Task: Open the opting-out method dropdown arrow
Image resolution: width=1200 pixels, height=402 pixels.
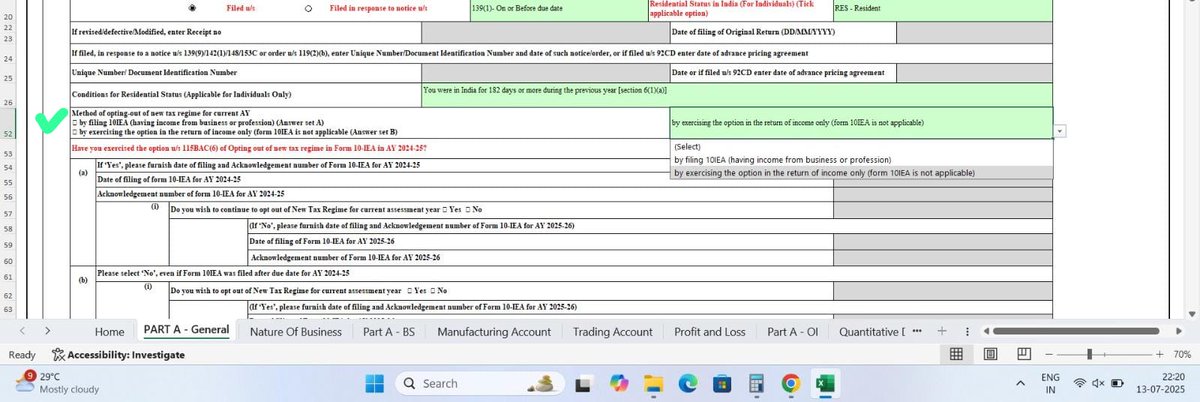Action: 1060,130
